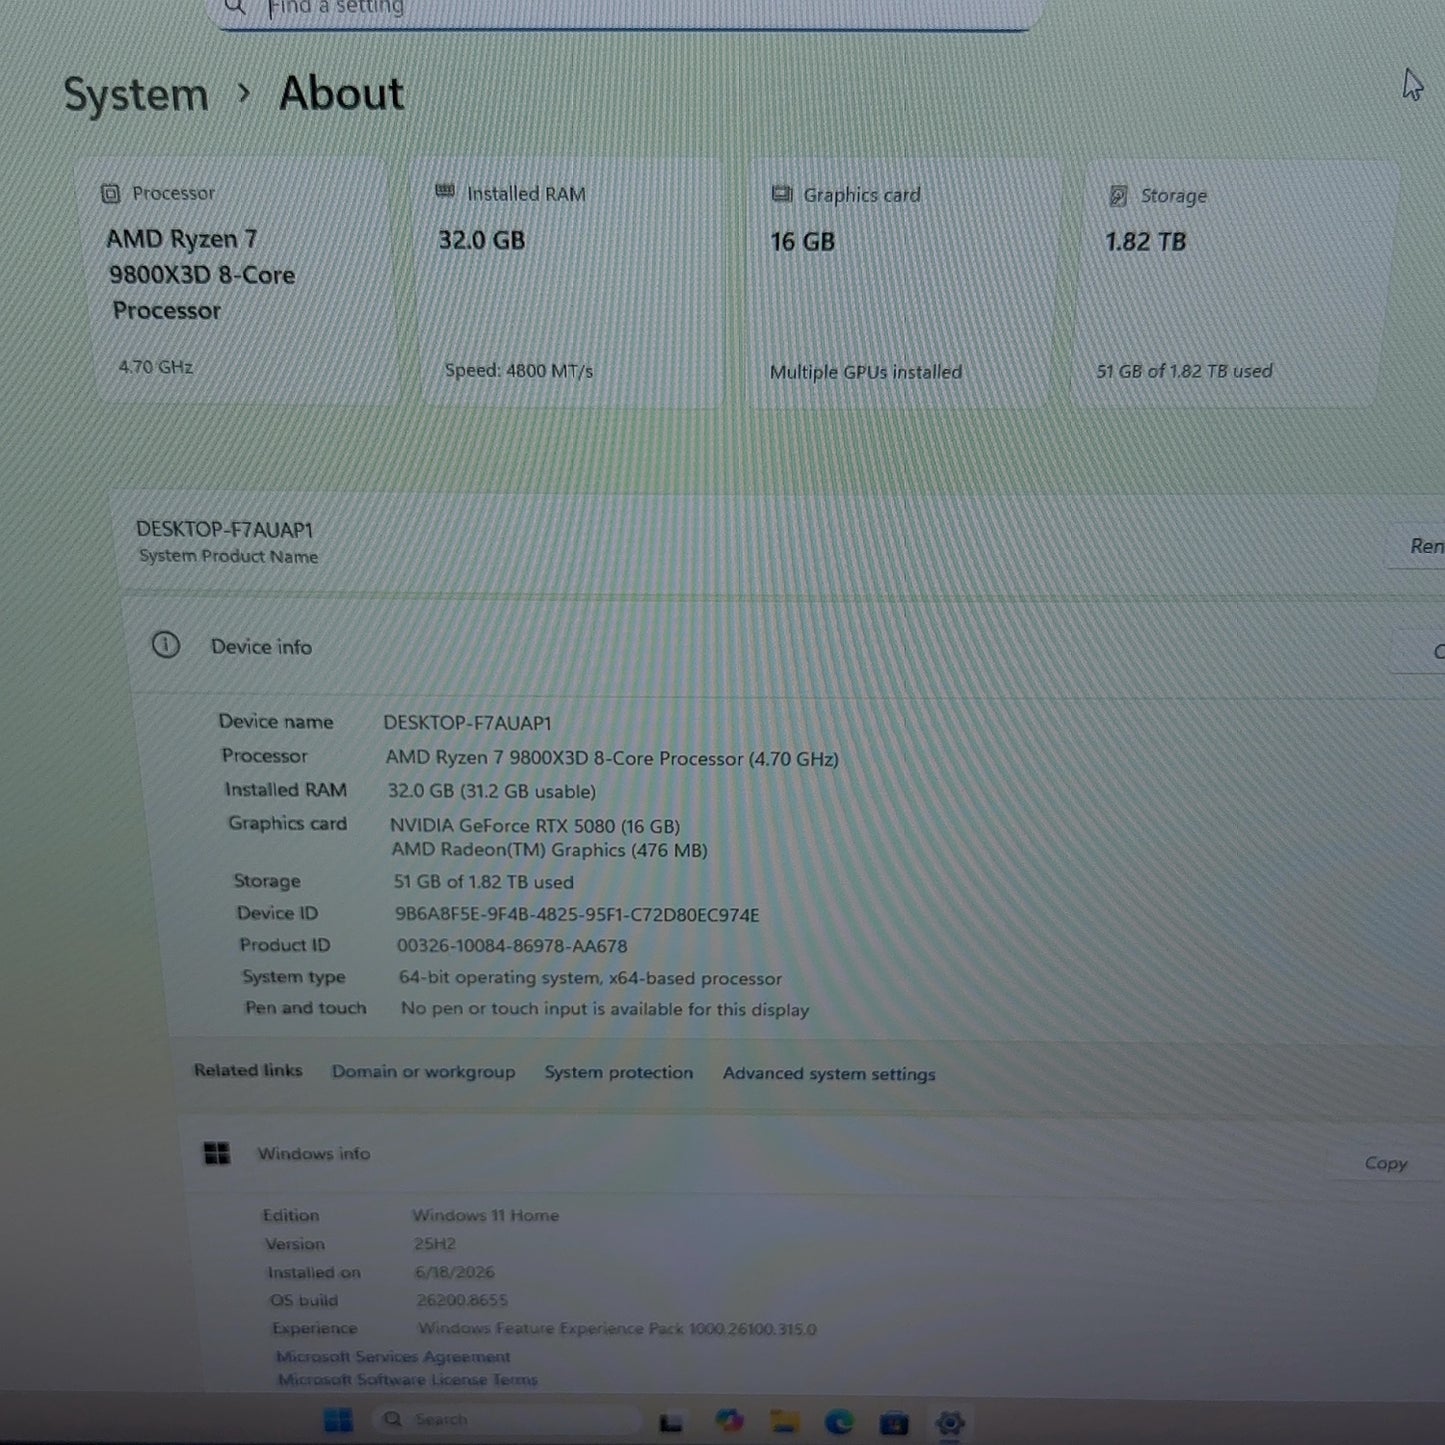The height and width of the screenshot is (1445, 1445).
Task: Click the Processor card chip icon
Action: click(x=111, y=193)
